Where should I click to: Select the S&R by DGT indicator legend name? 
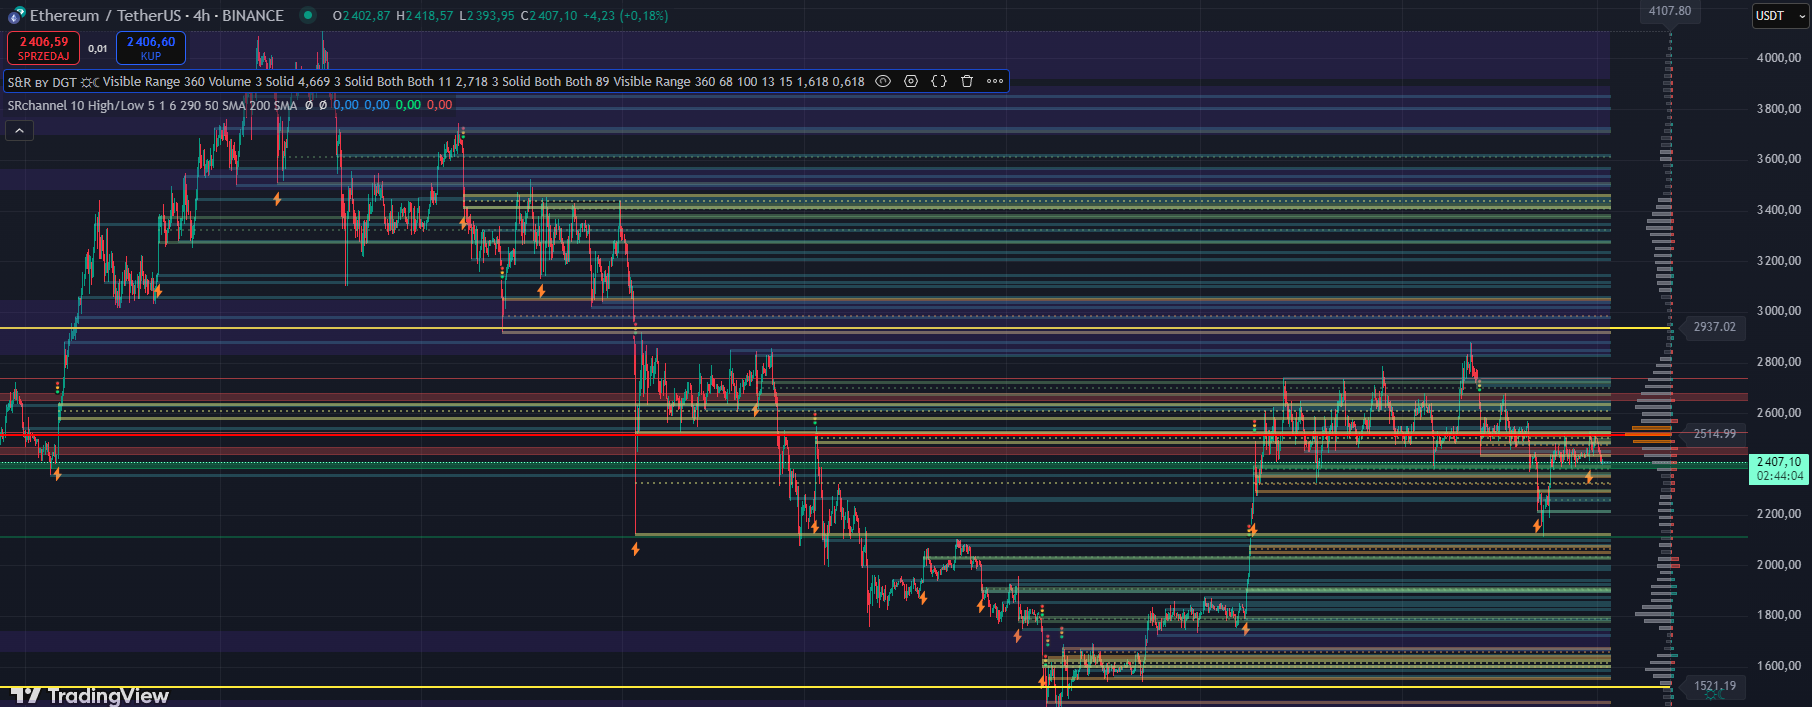click(42, 82)
